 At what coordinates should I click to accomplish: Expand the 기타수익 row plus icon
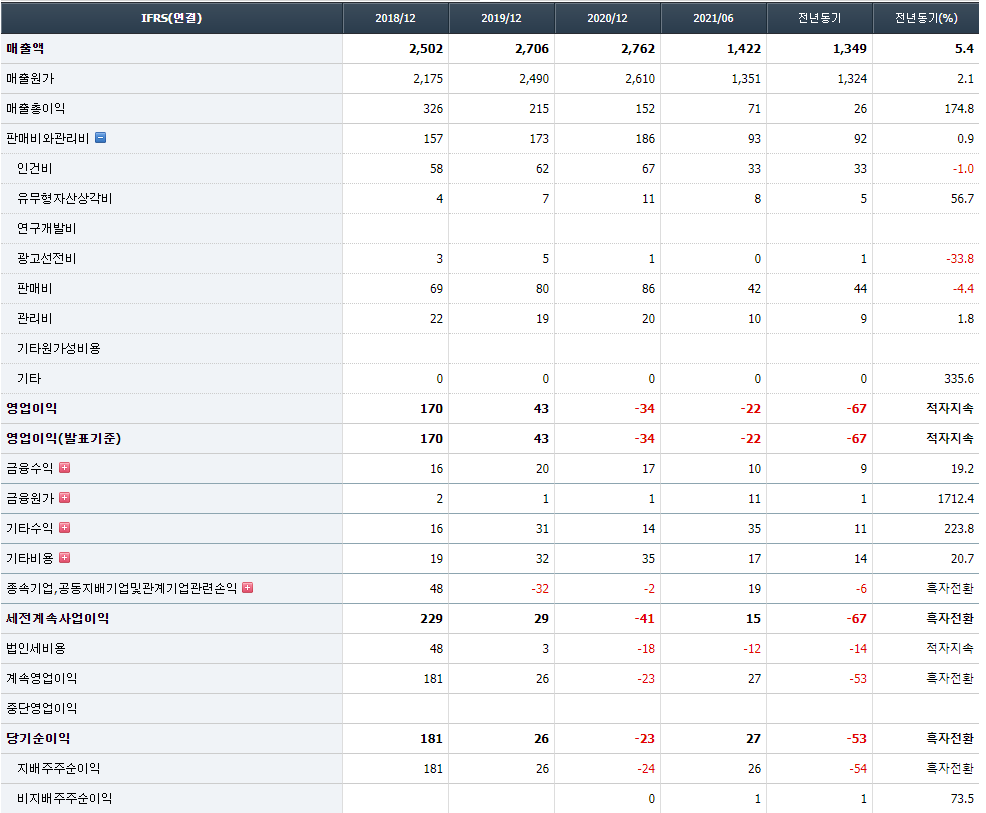tap(65, 528)
